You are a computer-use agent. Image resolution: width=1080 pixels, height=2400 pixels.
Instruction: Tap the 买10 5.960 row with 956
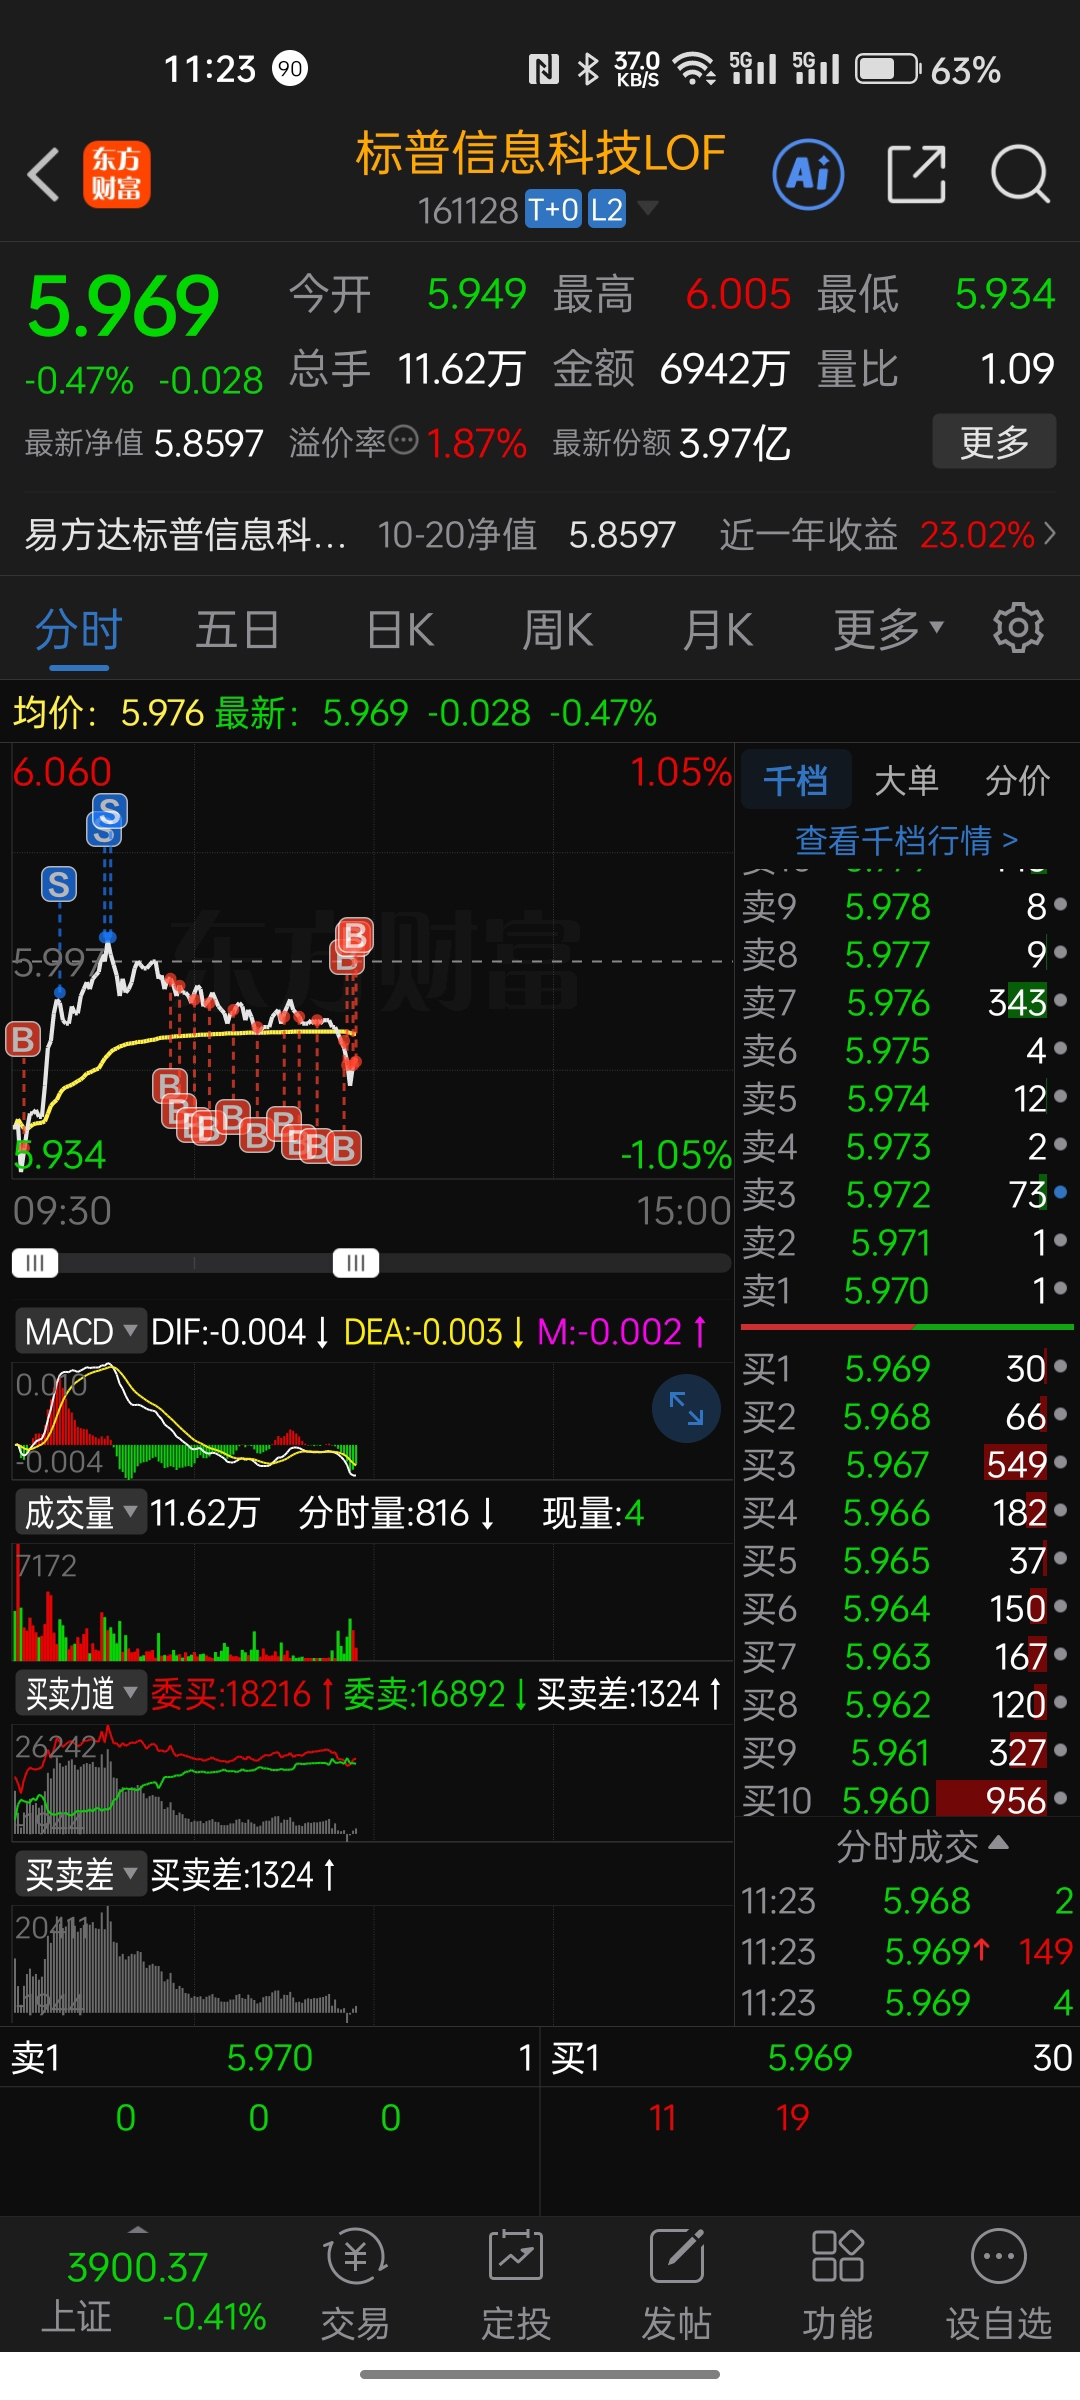click(x=906, y=1800)
